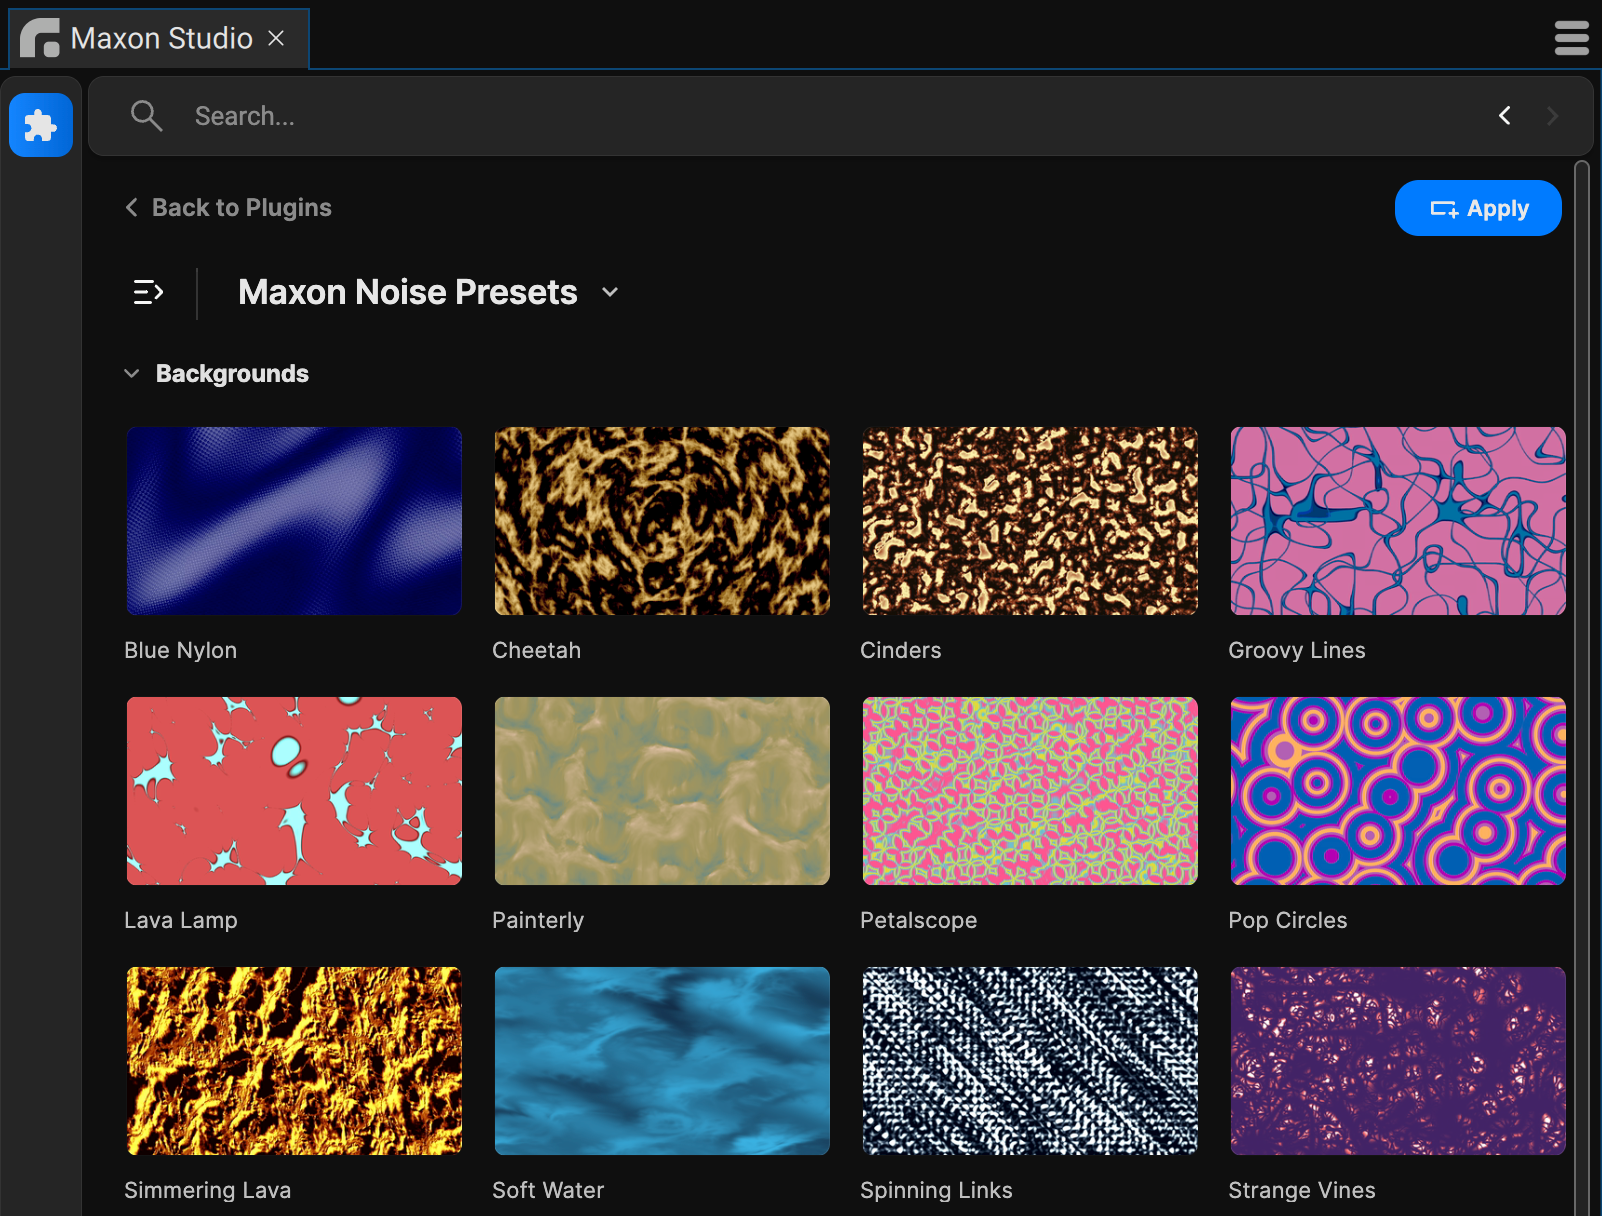
Task: Select the Groovy Lines preset thumbnail
Action: coord(1398,521)
